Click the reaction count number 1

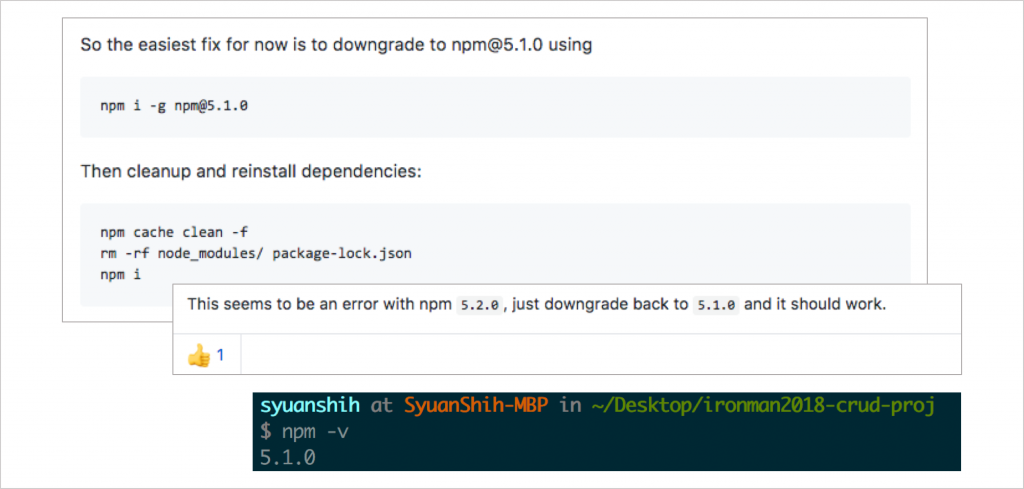(221, 355)
